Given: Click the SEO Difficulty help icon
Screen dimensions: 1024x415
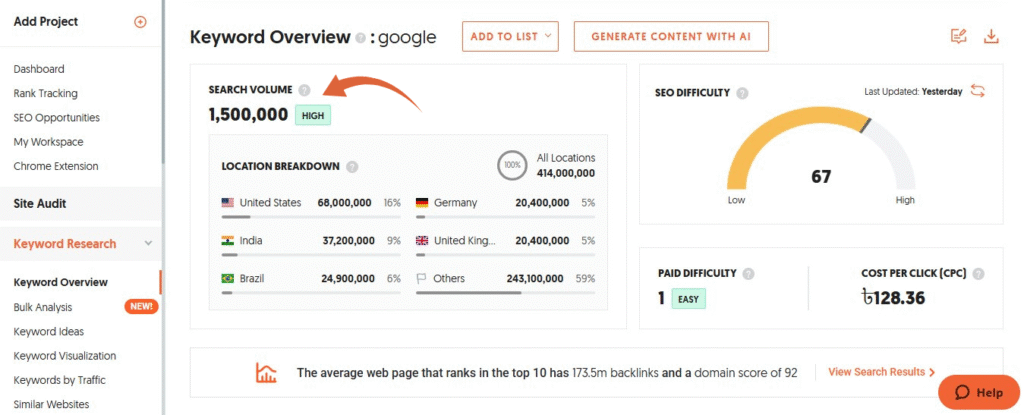Looking at the screenshot, I should tap(743, 93).
